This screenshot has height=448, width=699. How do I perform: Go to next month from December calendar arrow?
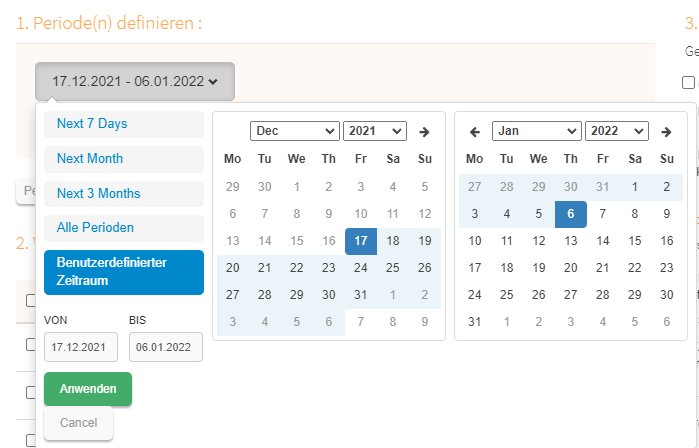click(x=424, y=132)
